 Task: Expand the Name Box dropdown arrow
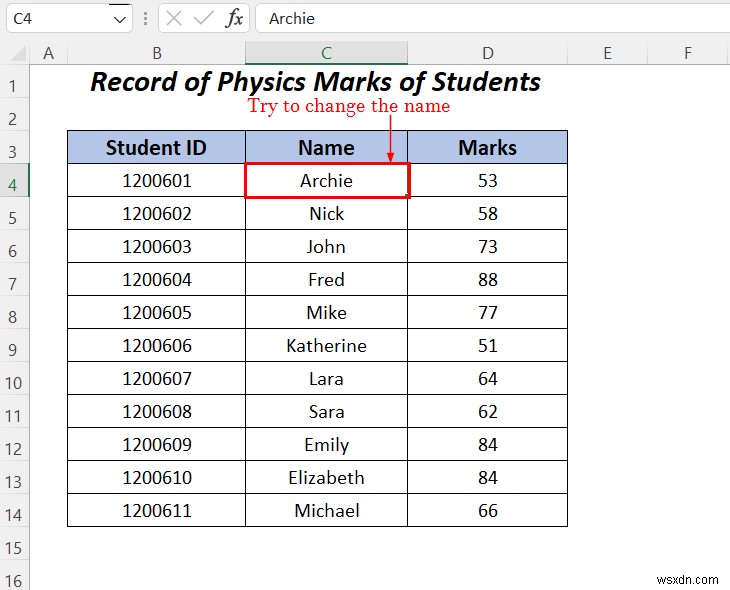(x=120, y=20)
